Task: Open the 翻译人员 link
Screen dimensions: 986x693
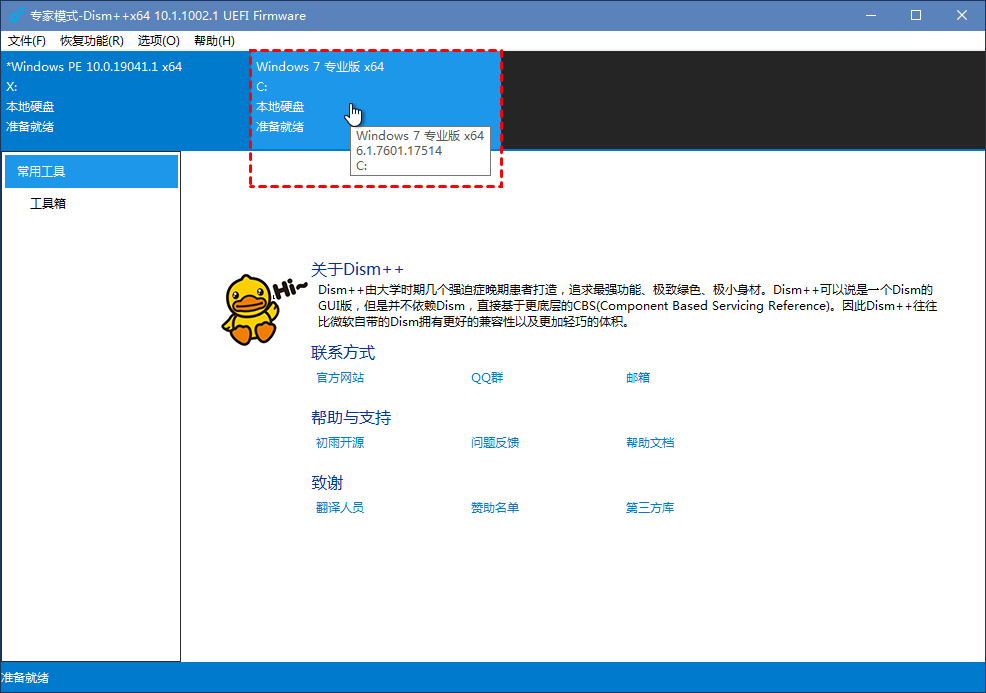Action: coord(340,507)
